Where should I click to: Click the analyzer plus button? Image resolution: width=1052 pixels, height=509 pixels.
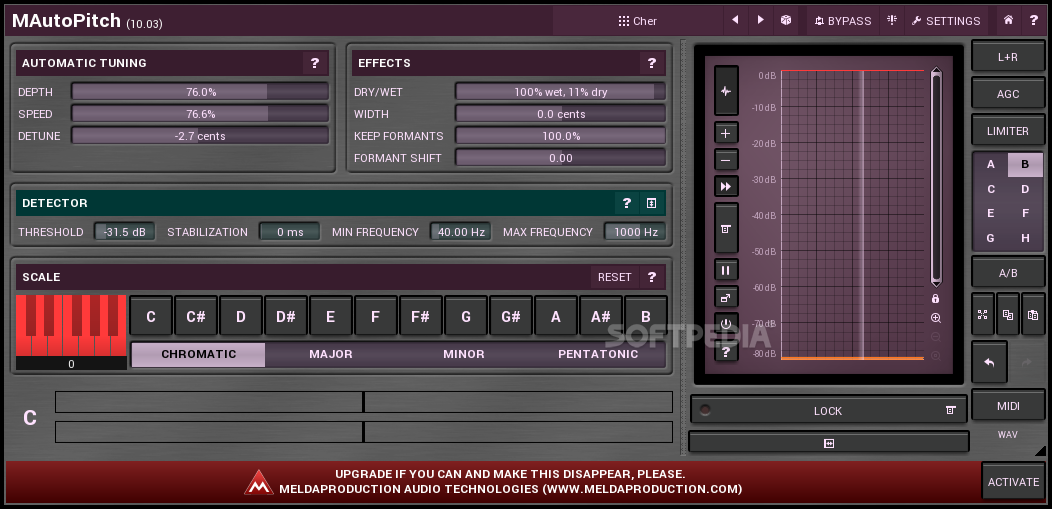click(x=726, y=133)
